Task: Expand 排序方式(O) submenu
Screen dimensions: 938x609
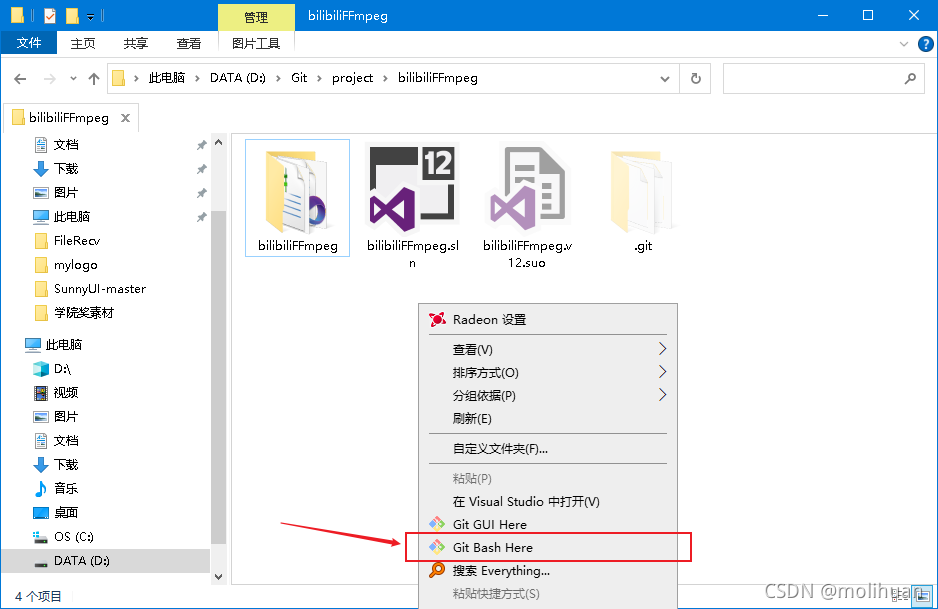Action: point(662,372)
